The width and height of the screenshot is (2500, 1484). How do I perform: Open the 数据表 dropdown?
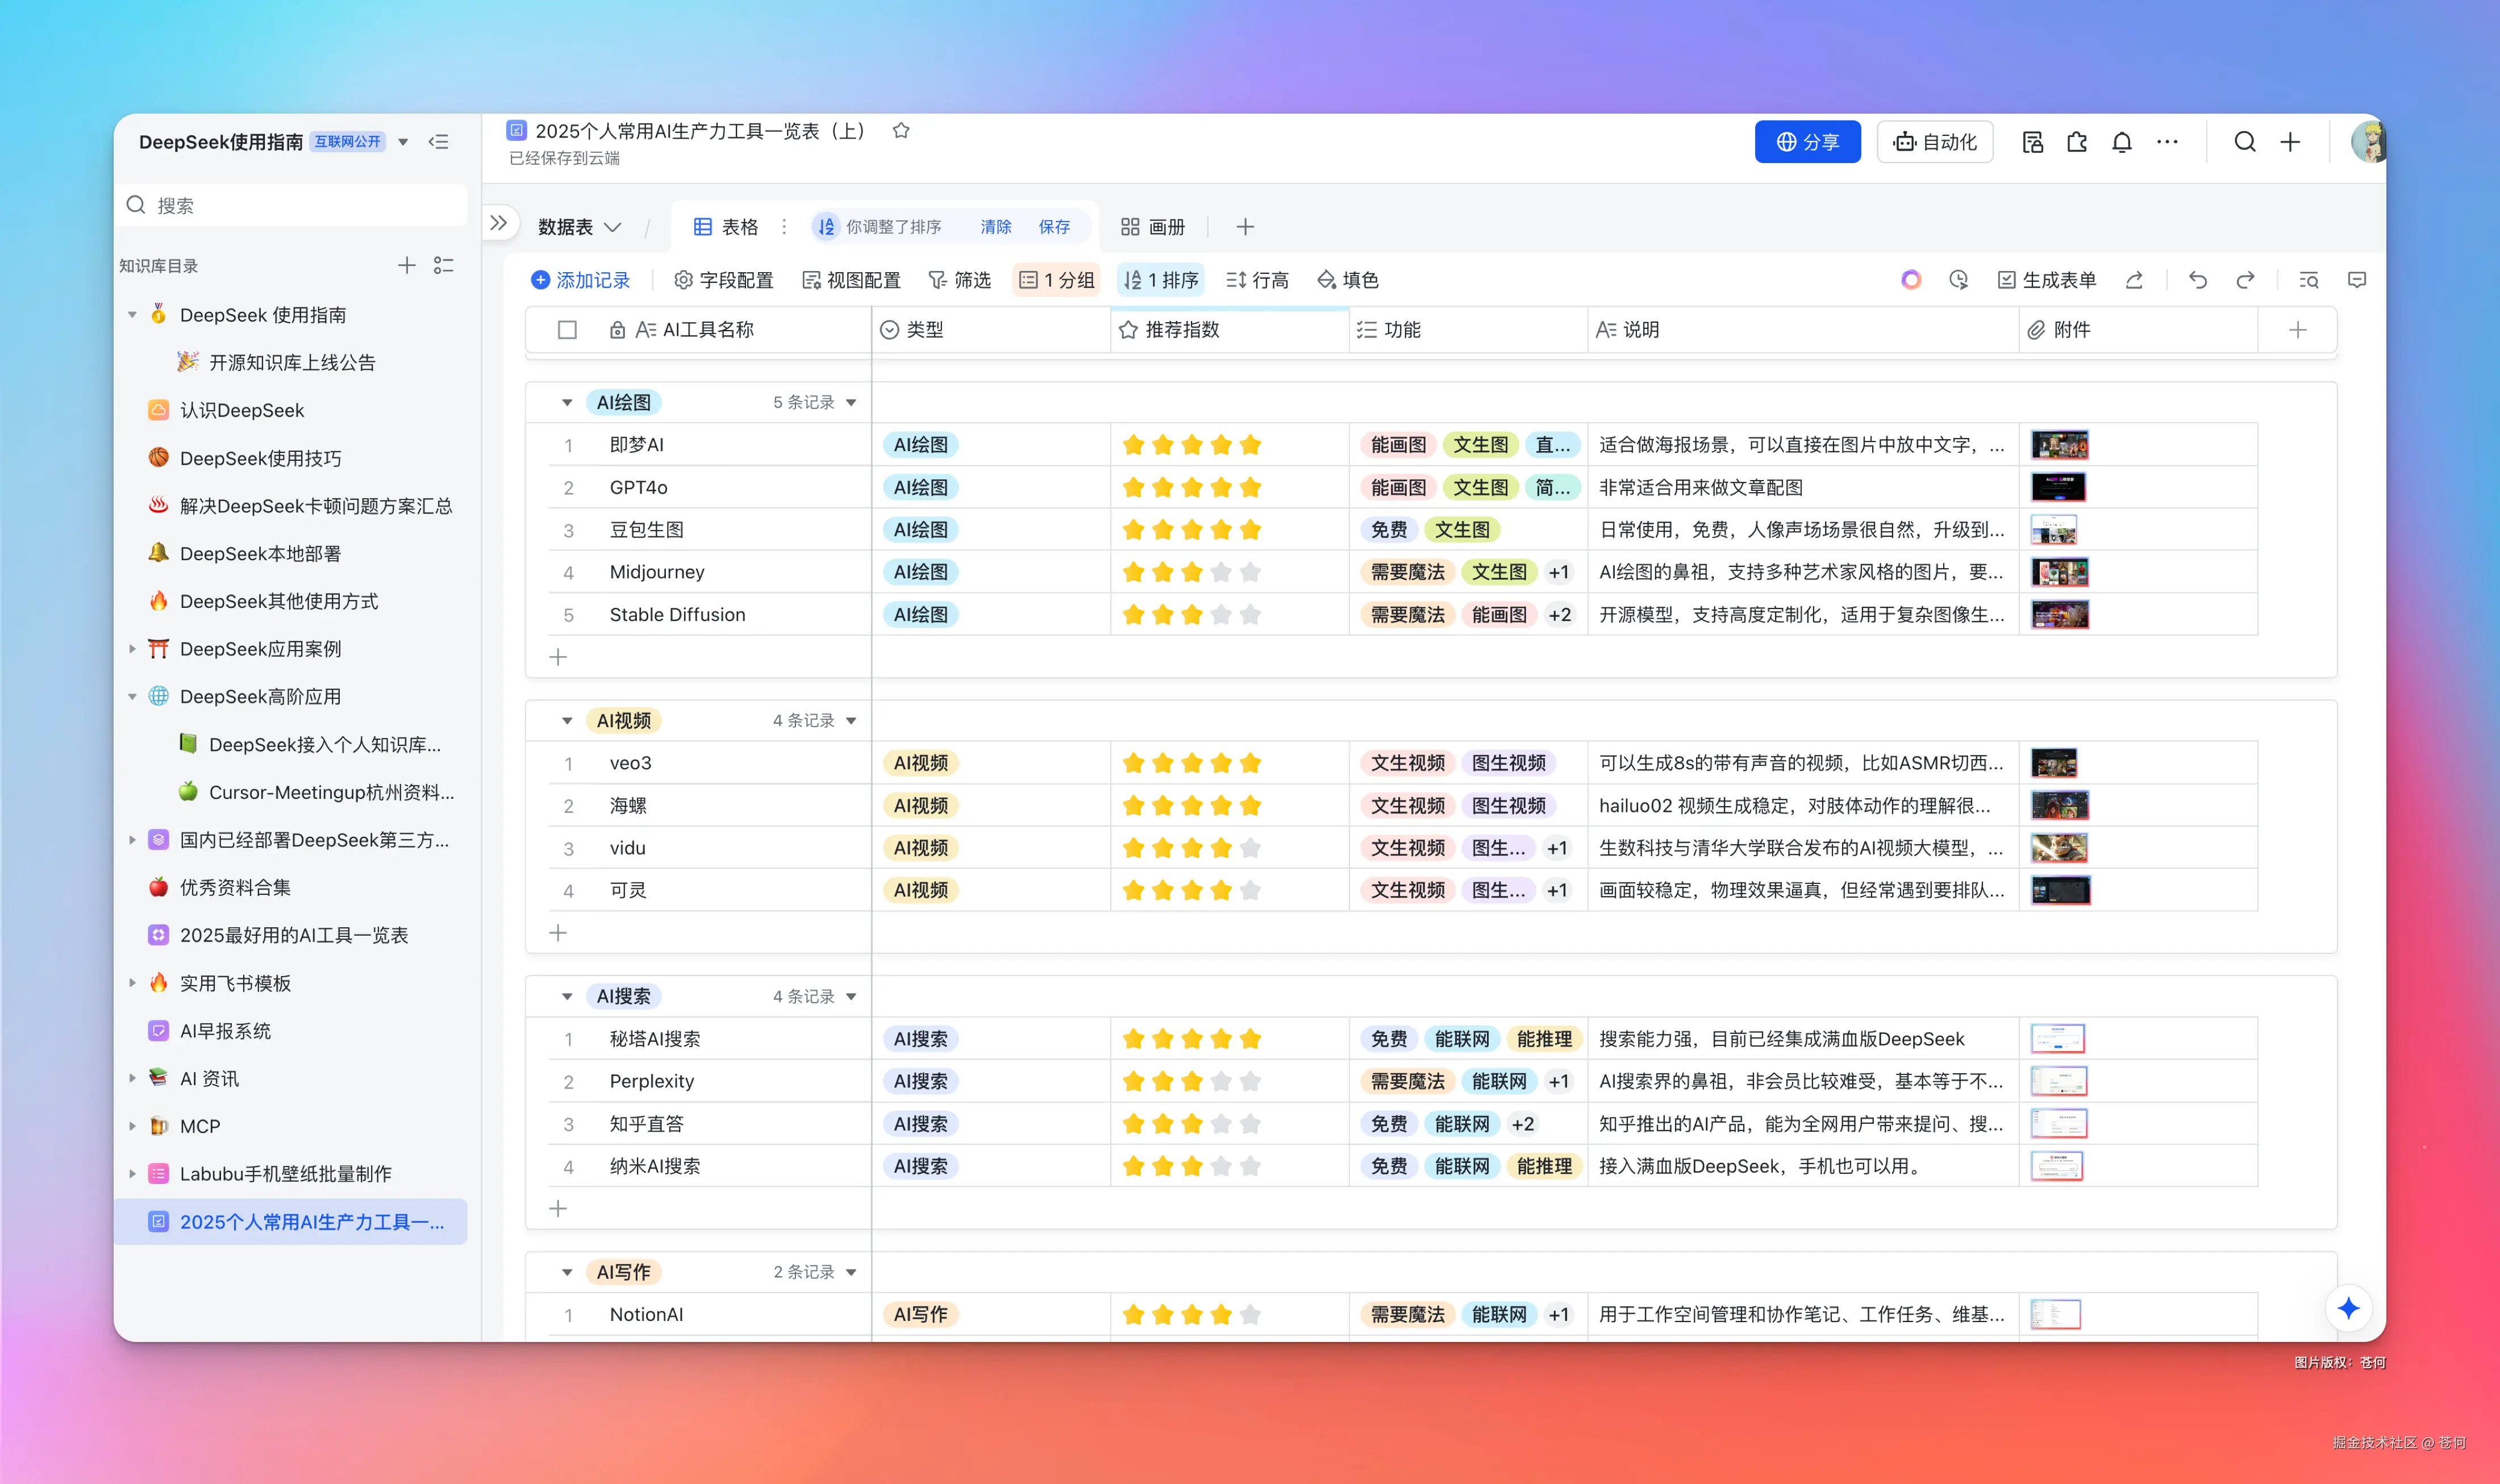pyautogui.click(x=580, y=227)
